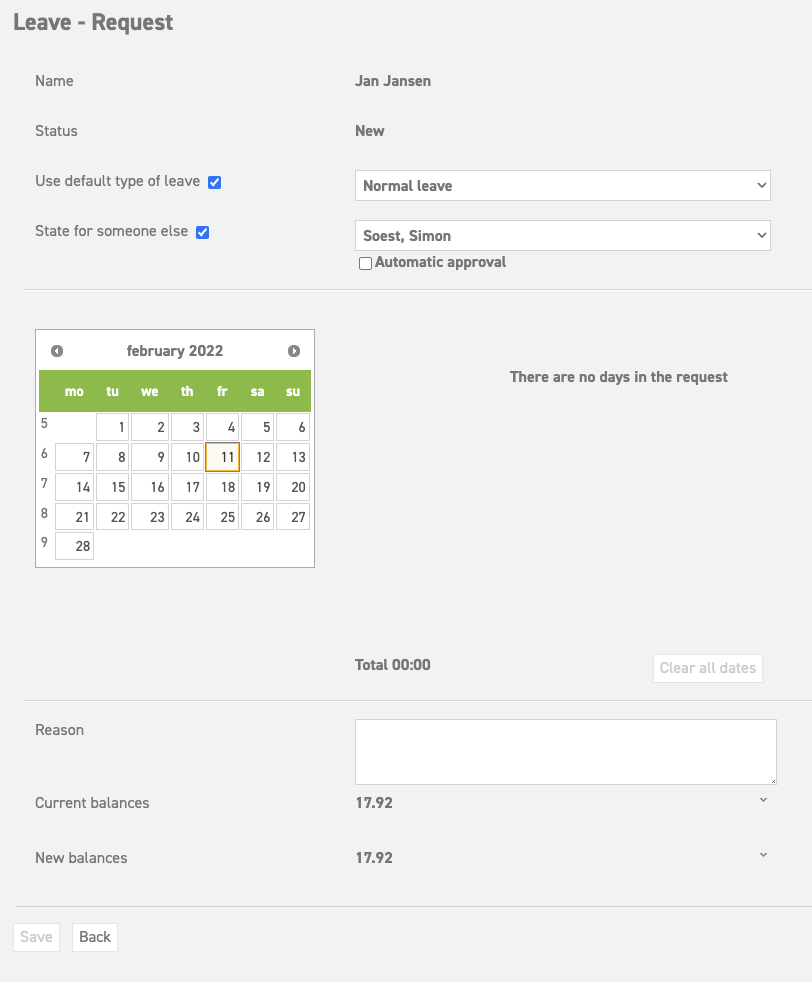This screenshot has height=982, width=812.
Task: Click week number 6 on the calendar
Action: 43,453
